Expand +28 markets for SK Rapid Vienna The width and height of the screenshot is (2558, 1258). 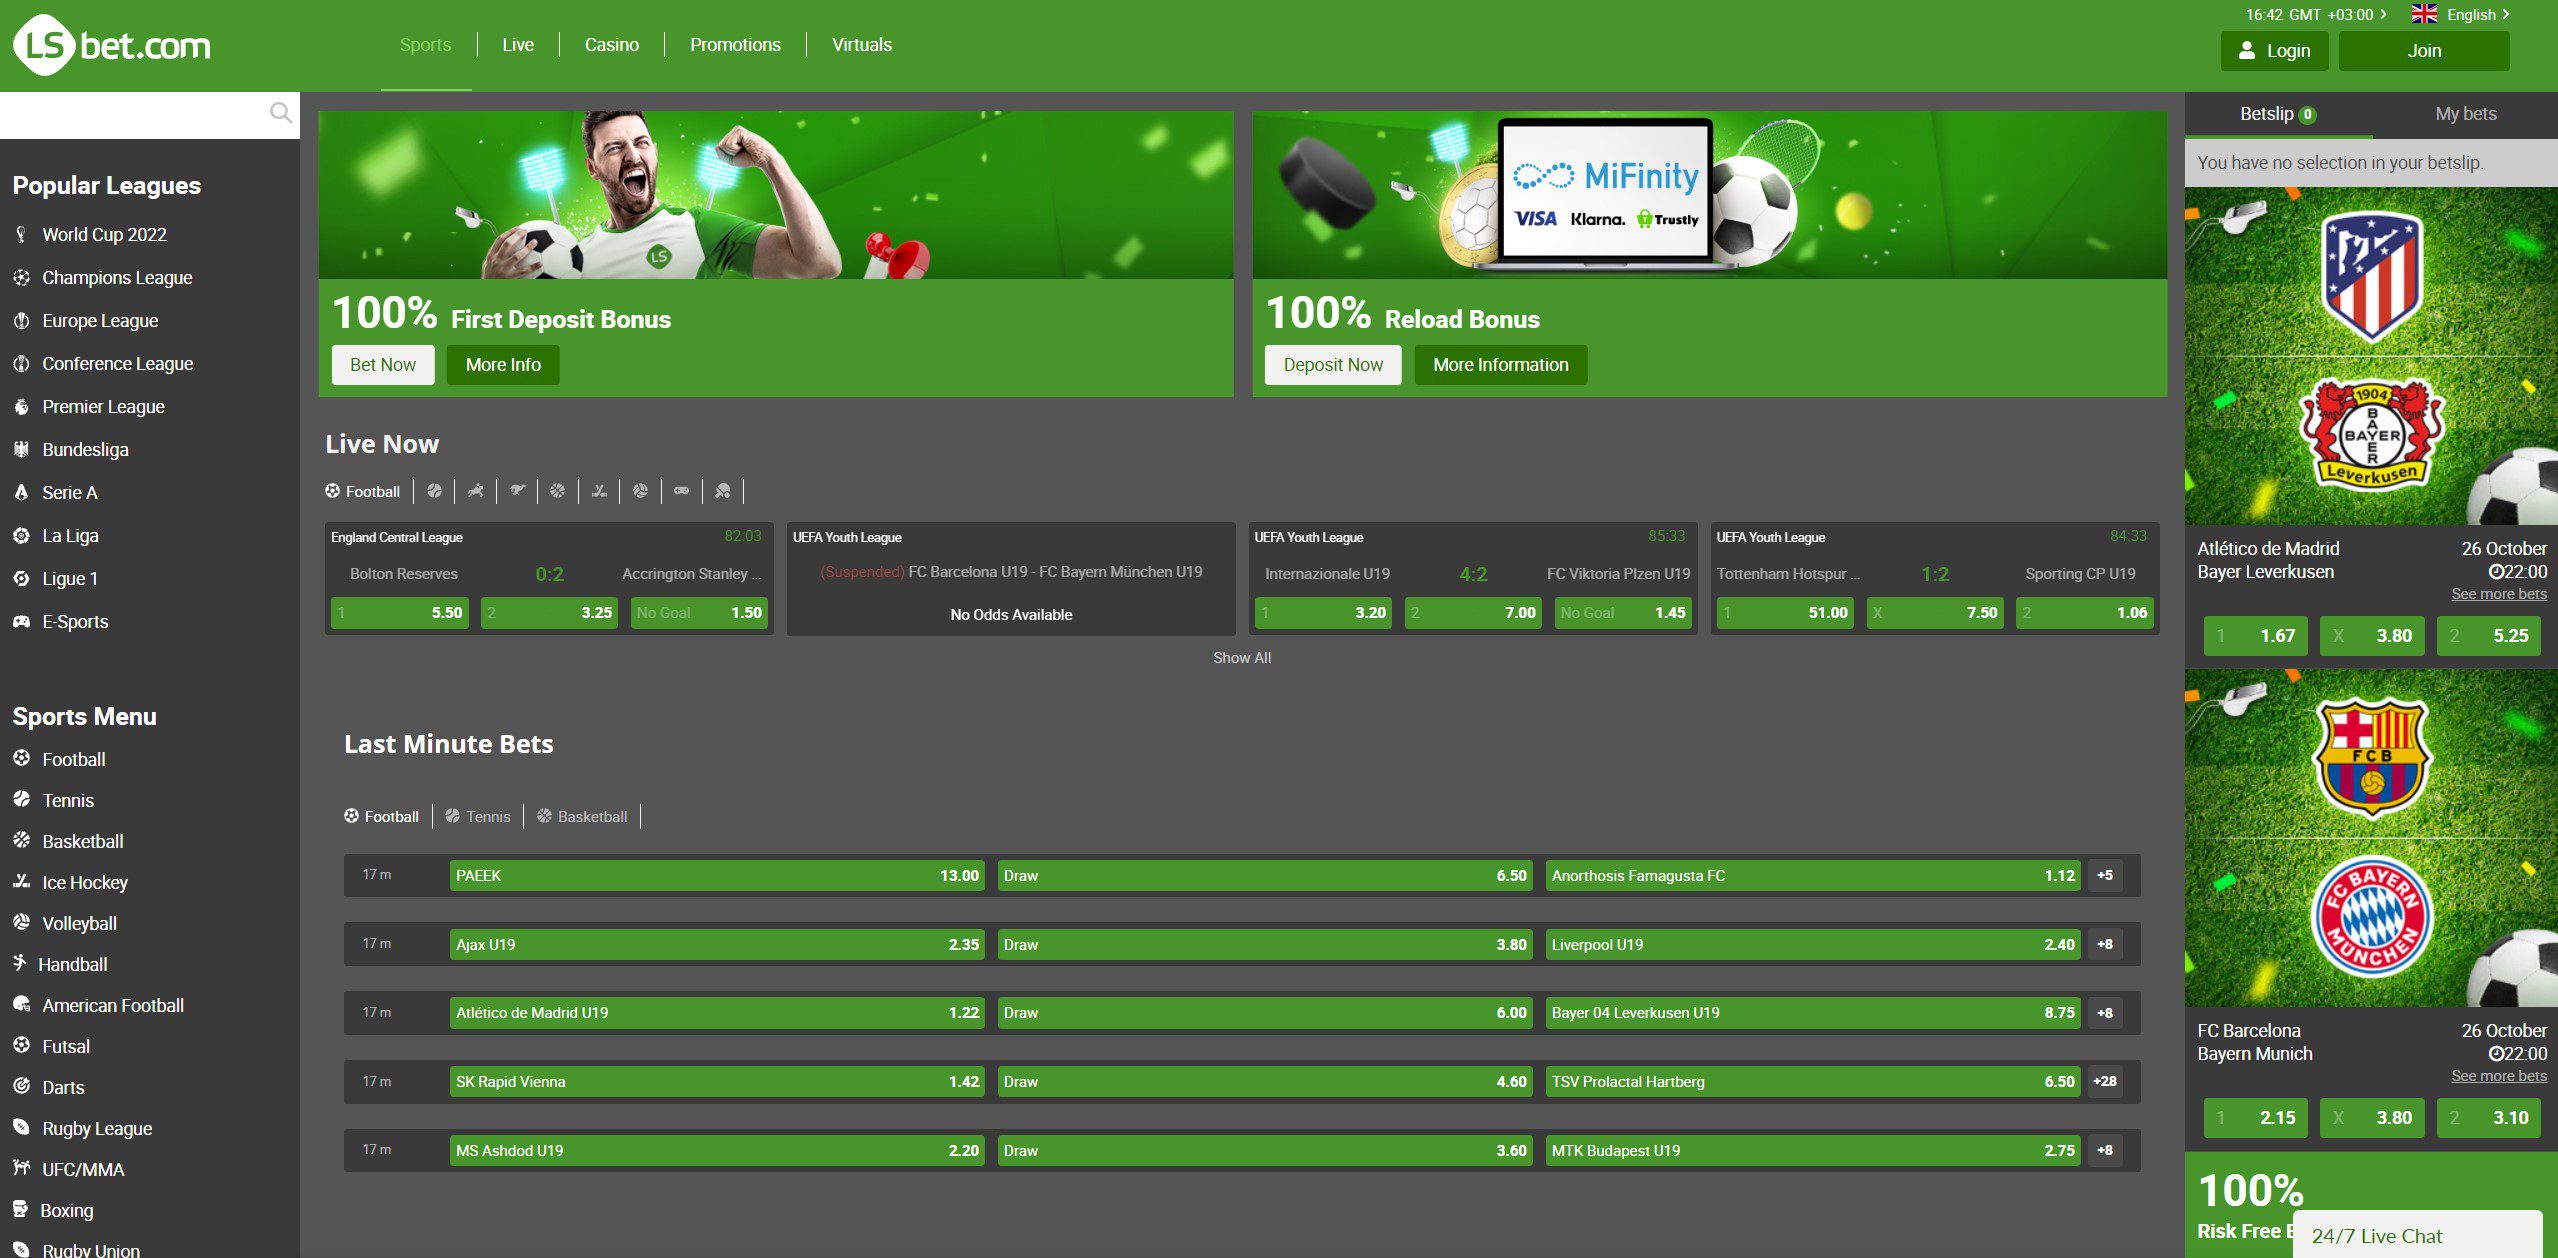tap(2105, 1081)
